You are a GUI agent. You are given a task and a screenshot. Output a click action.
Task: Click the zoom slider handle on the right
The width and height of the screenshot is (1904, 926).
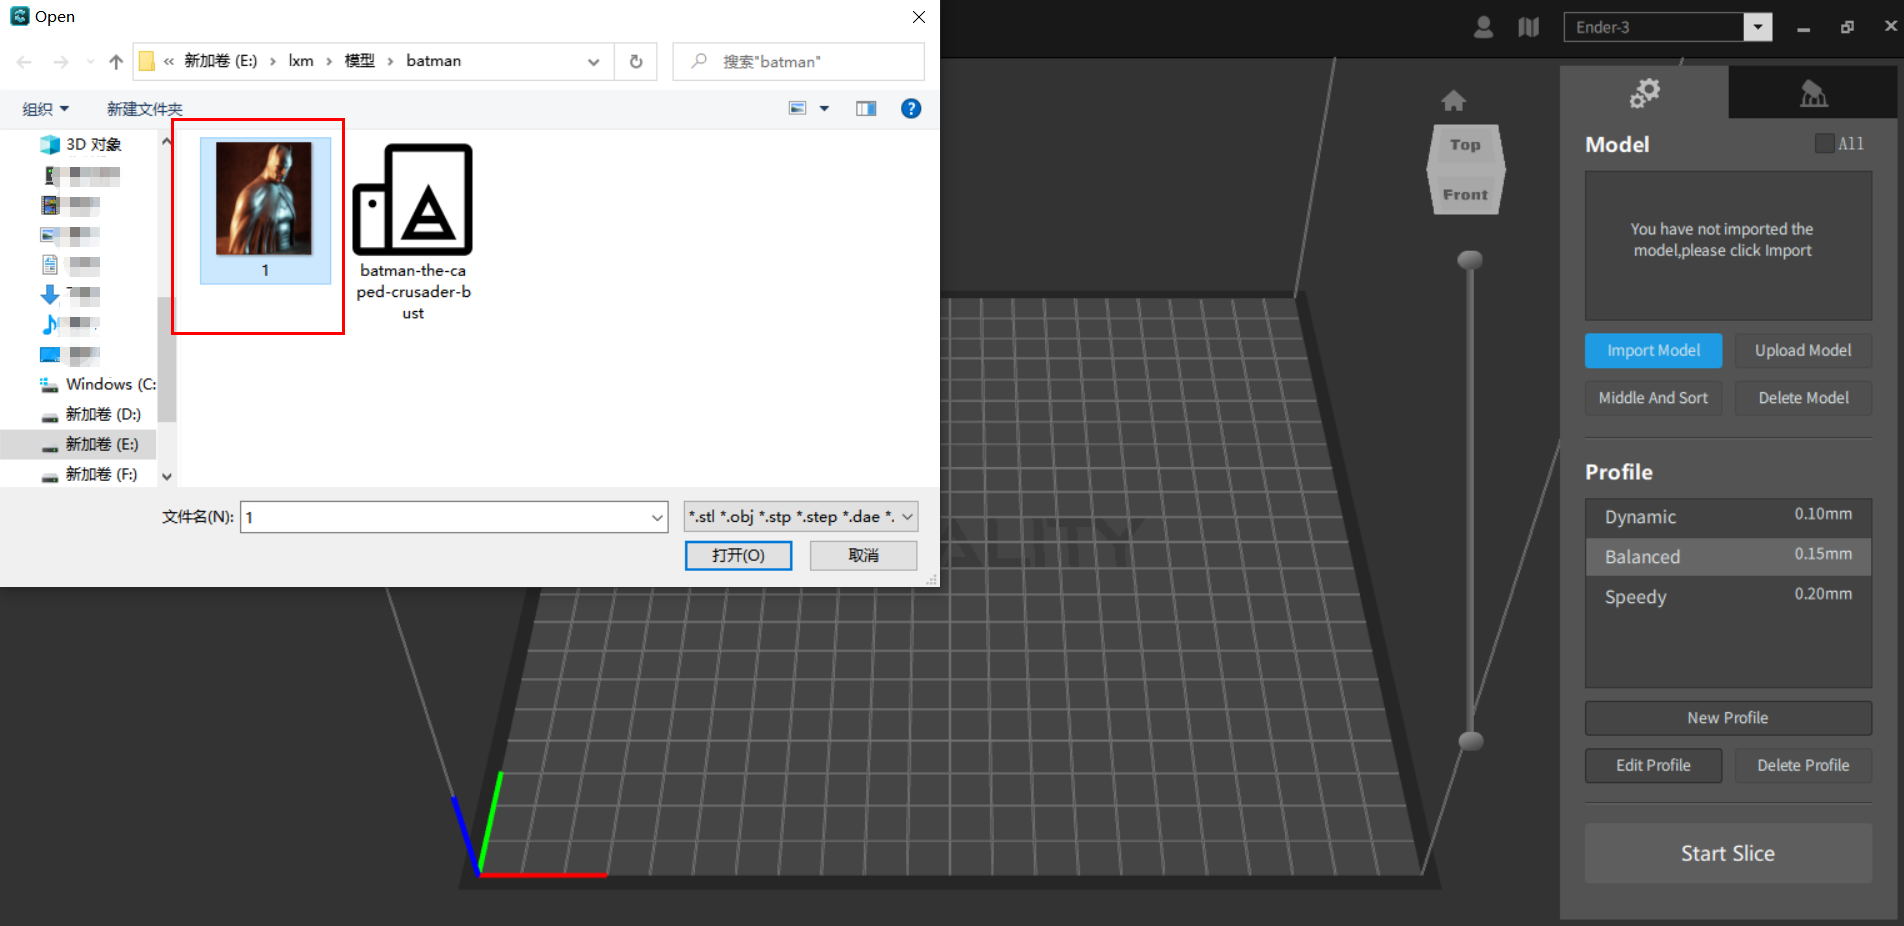pyautogui.click(x=1469, y=740)
